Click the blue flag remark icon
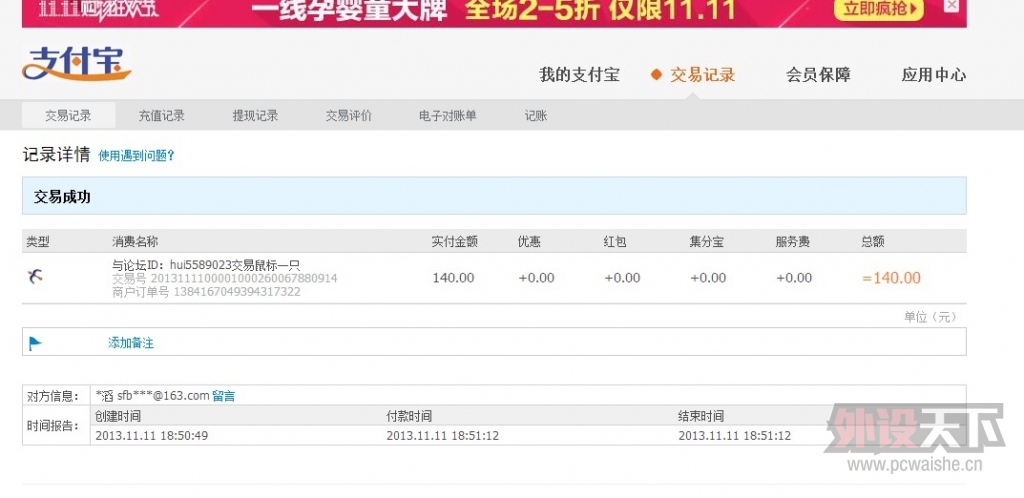 pos(35,343)
